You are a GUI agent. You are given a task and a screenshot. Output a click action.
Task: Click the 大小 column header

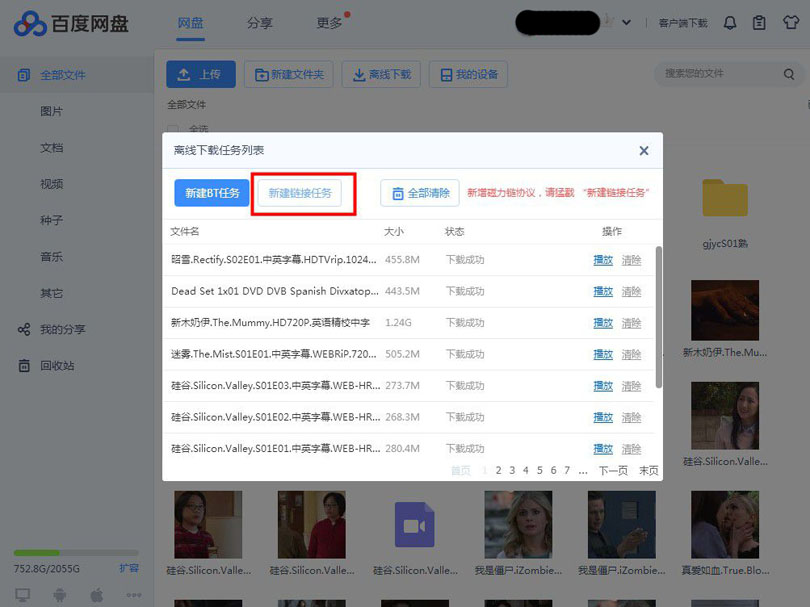tap(394, 231)
